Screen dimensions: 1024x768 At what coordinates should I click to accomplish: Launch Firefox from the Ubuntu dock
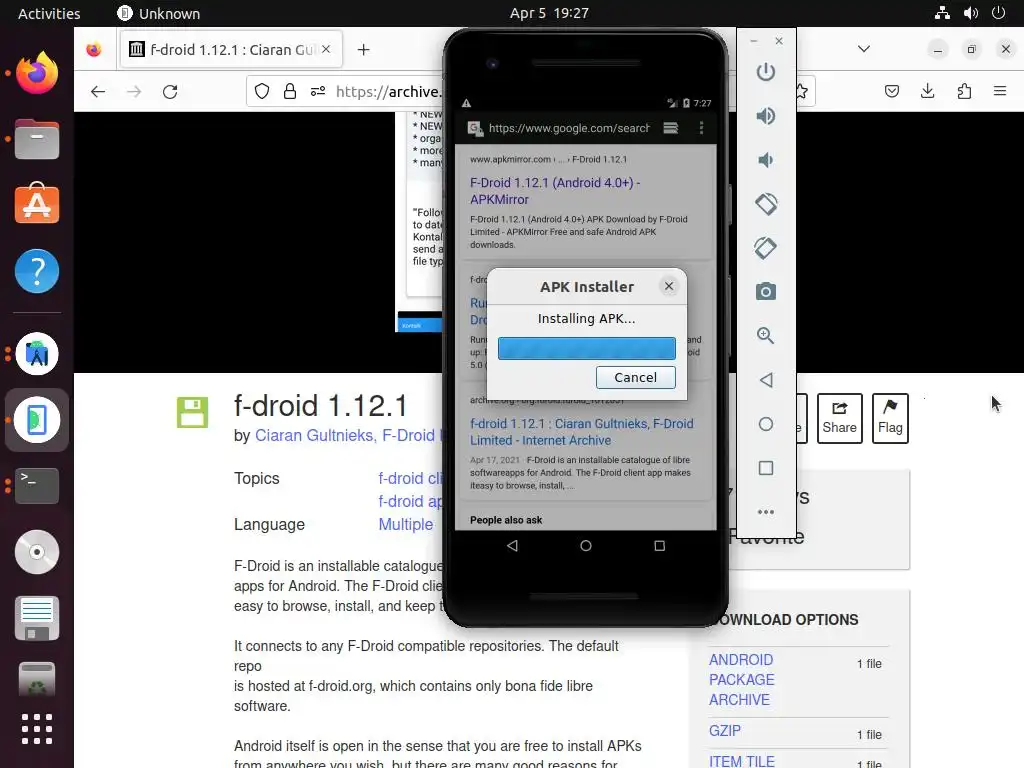(x=37, y=72)
